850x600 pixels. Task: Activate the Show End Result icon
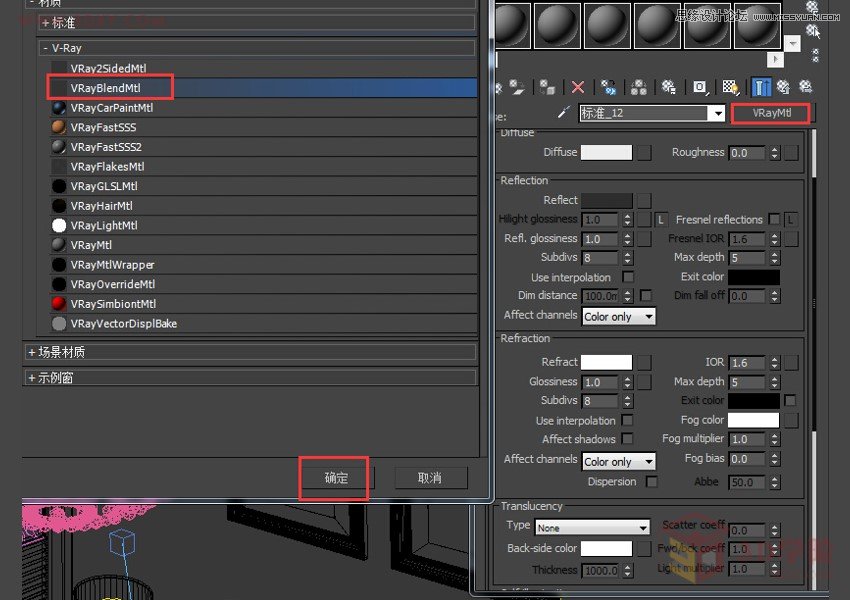point(760,86)
